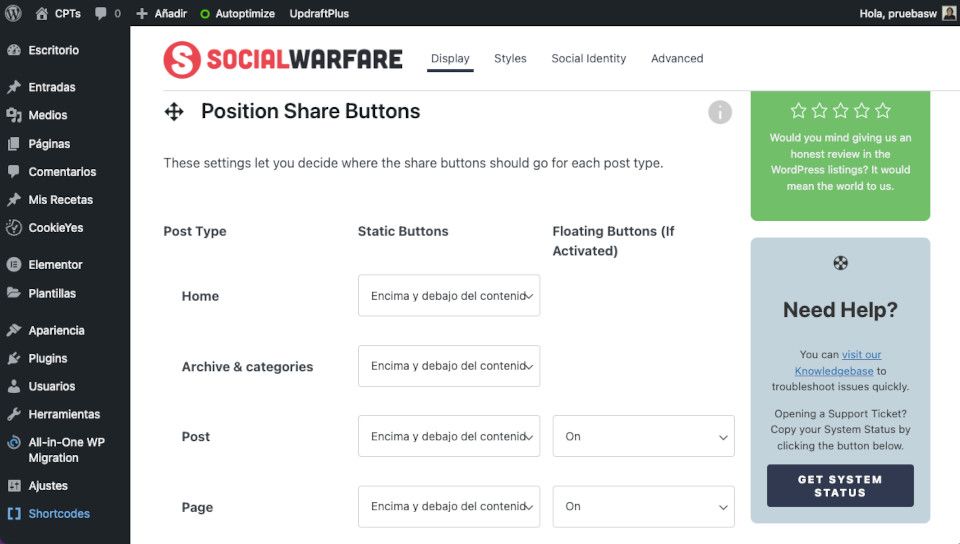Open the Advanced tab
The height and width of the screenshot is (544, 960).
coord(677,58)
